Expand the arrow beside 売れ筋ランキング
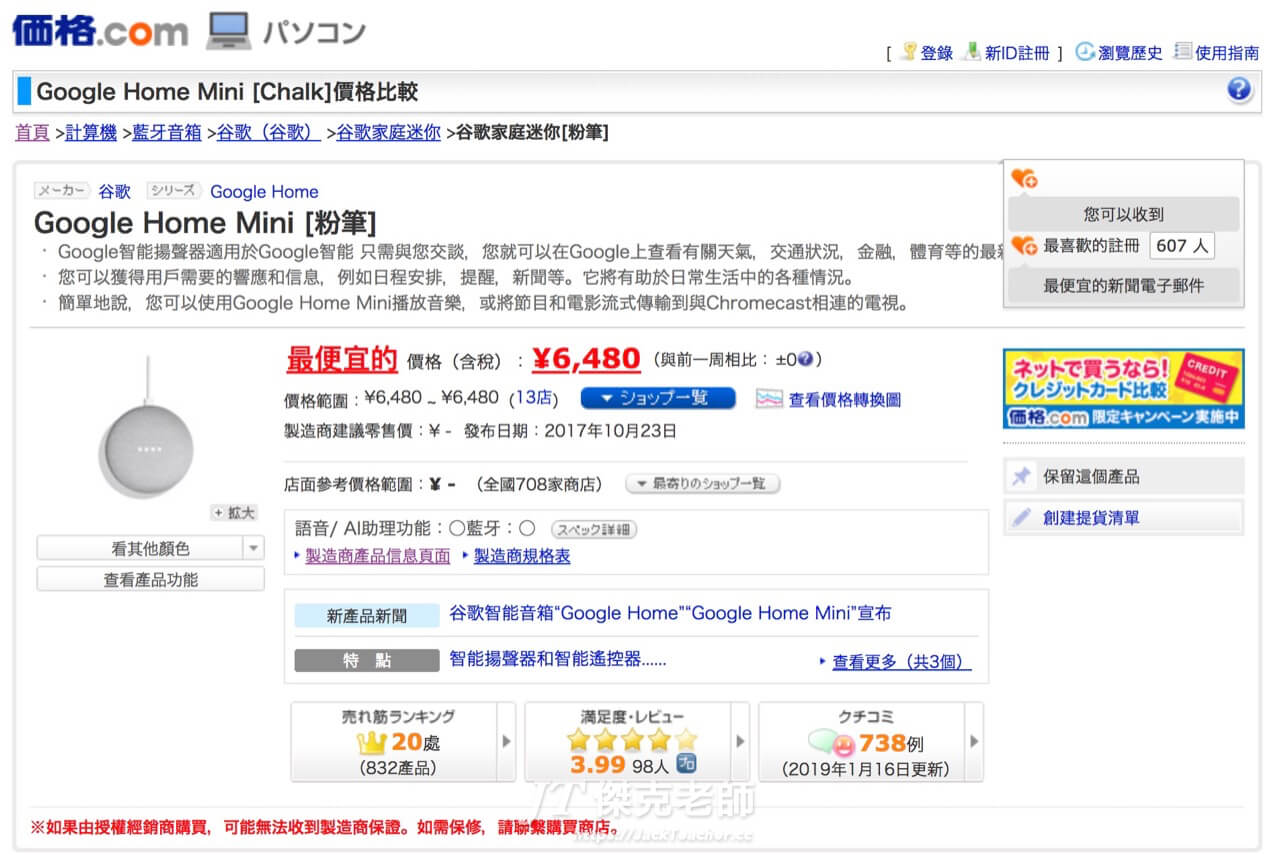Image resolution: width=1280 pixels, height=855 pixels. (506, 742)
